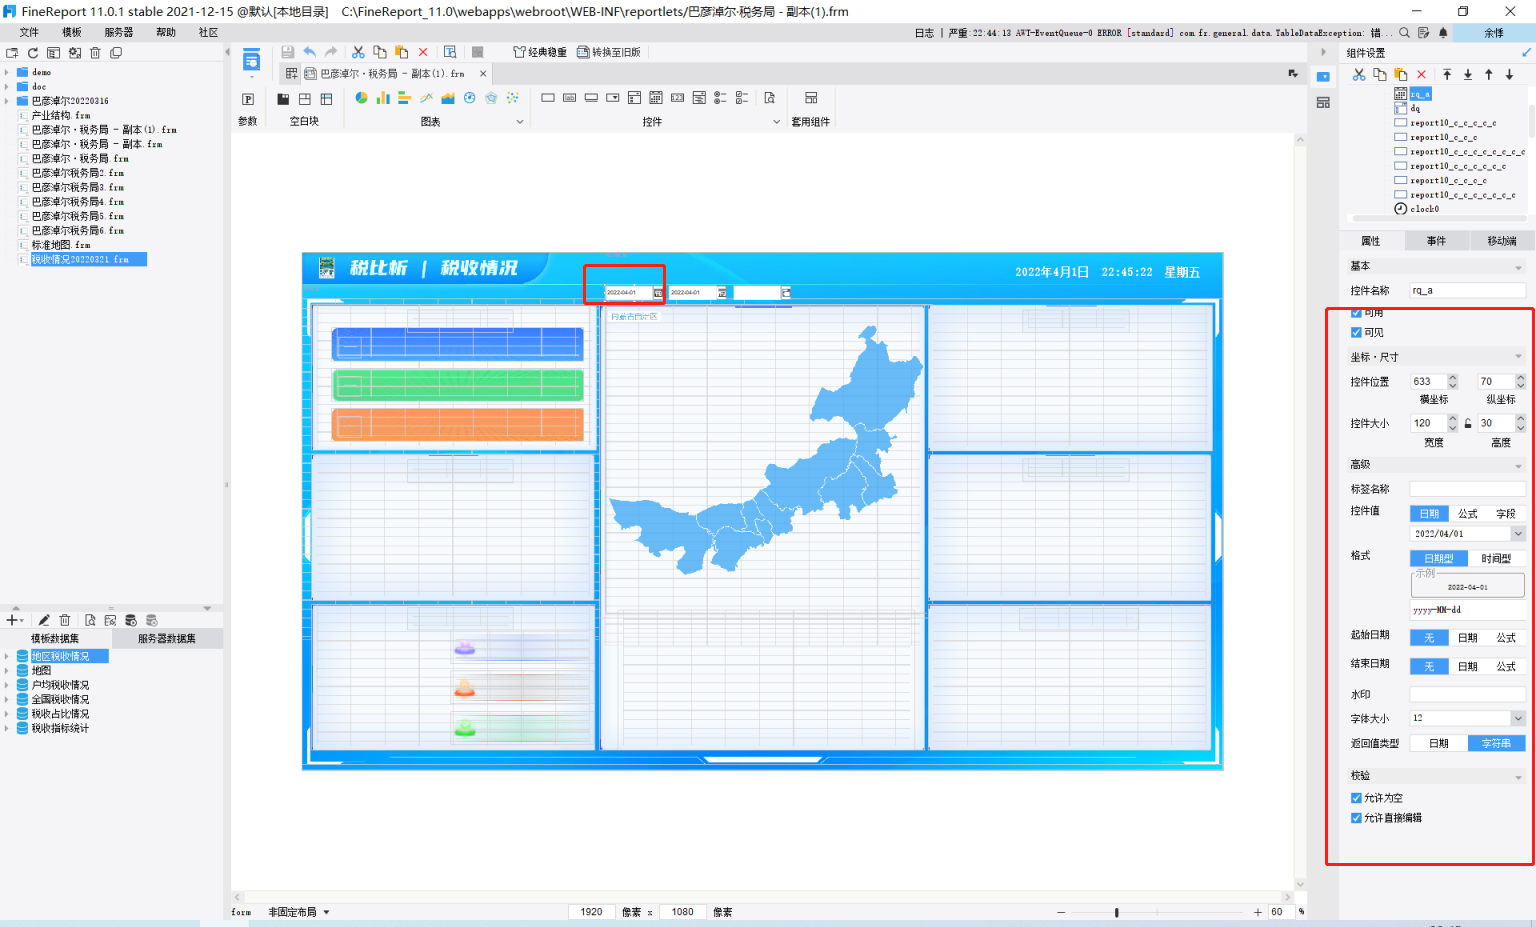
Task: Set 控件值 type to 字段
Action: 1506,514
